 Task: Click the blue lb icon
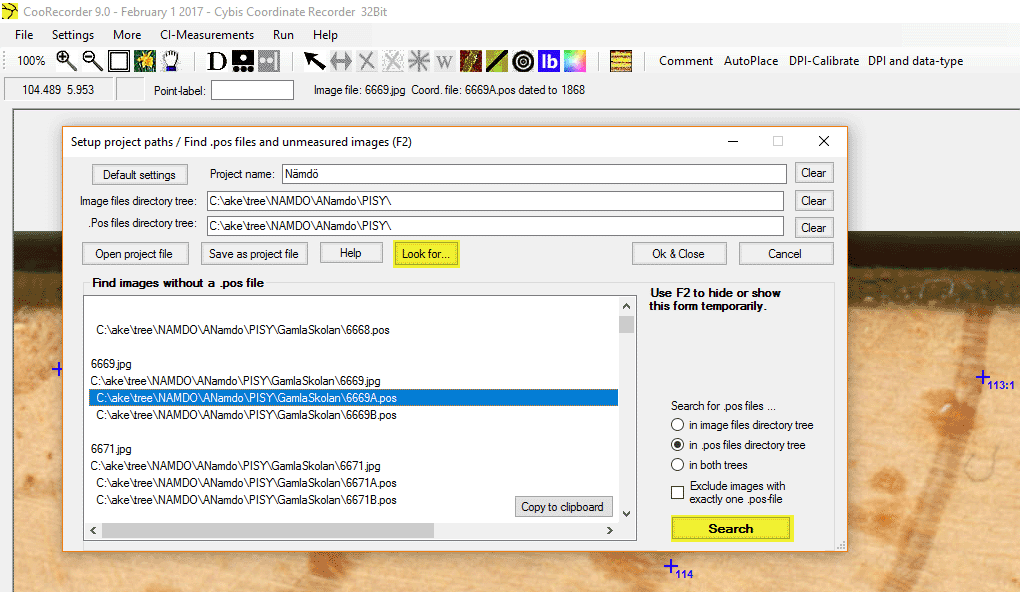(549, 61)
